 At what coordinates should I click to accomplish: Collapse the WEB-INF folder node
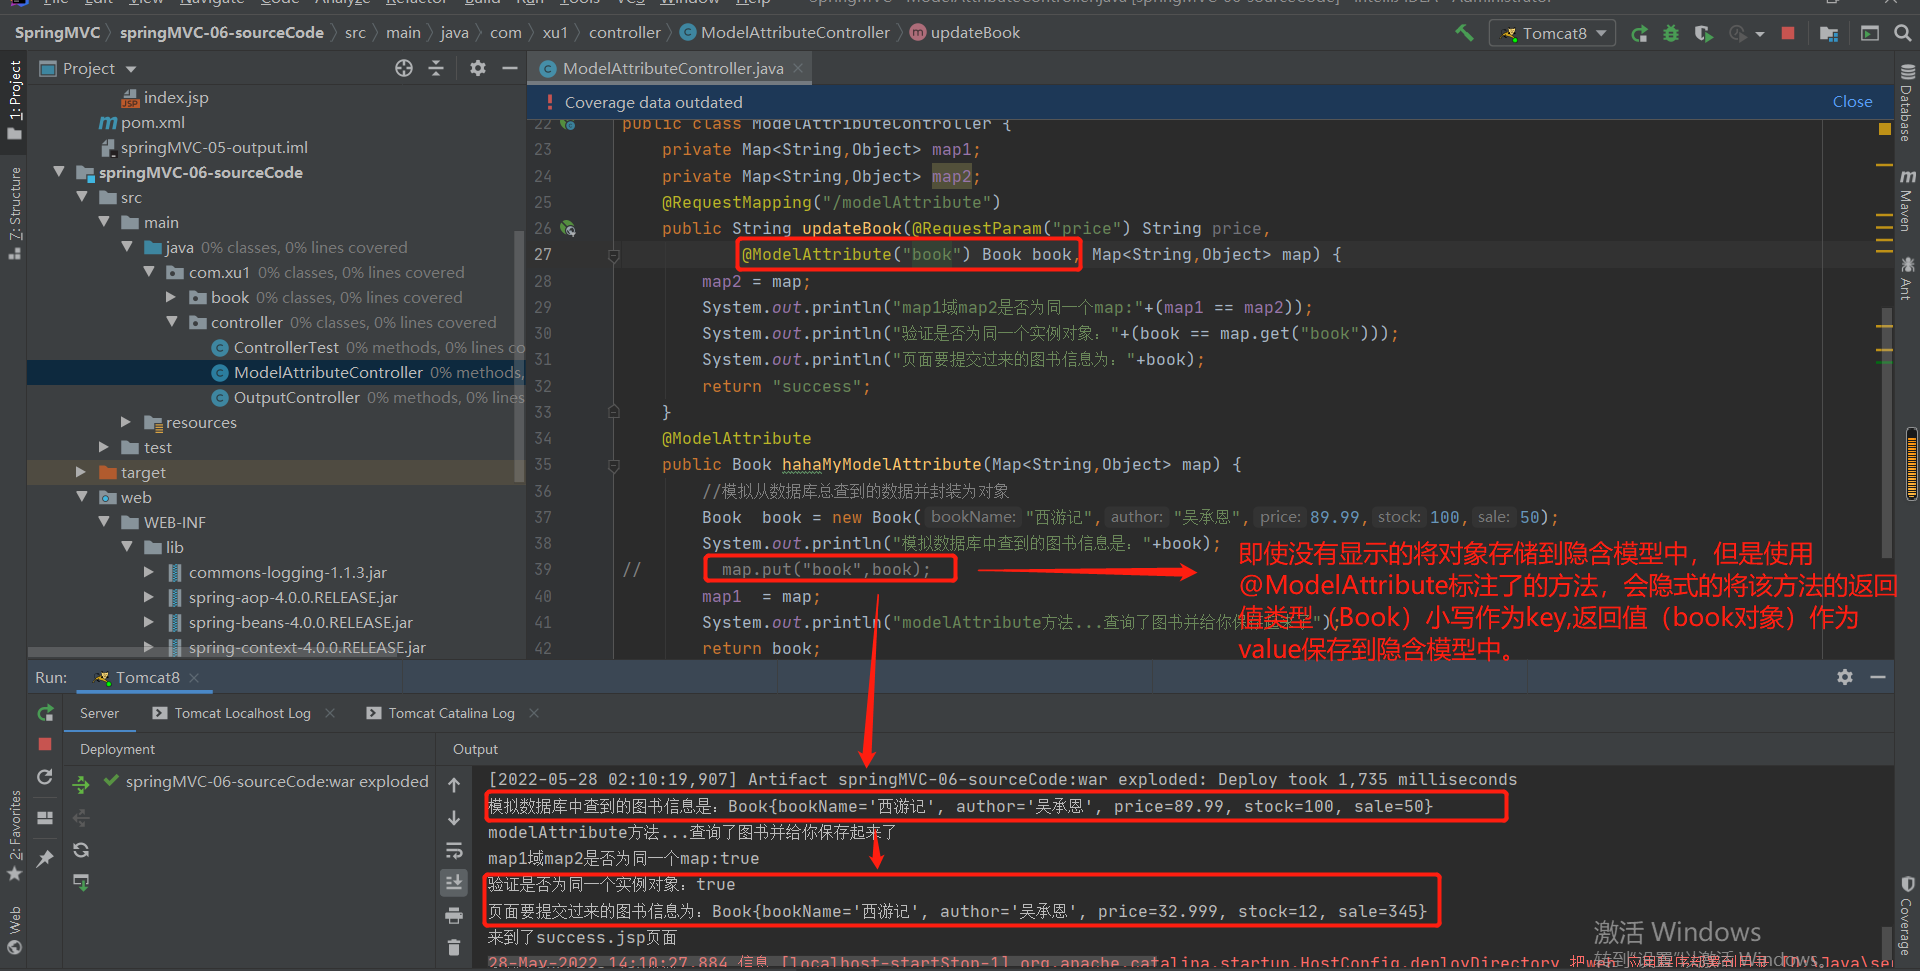coord(104,522)
